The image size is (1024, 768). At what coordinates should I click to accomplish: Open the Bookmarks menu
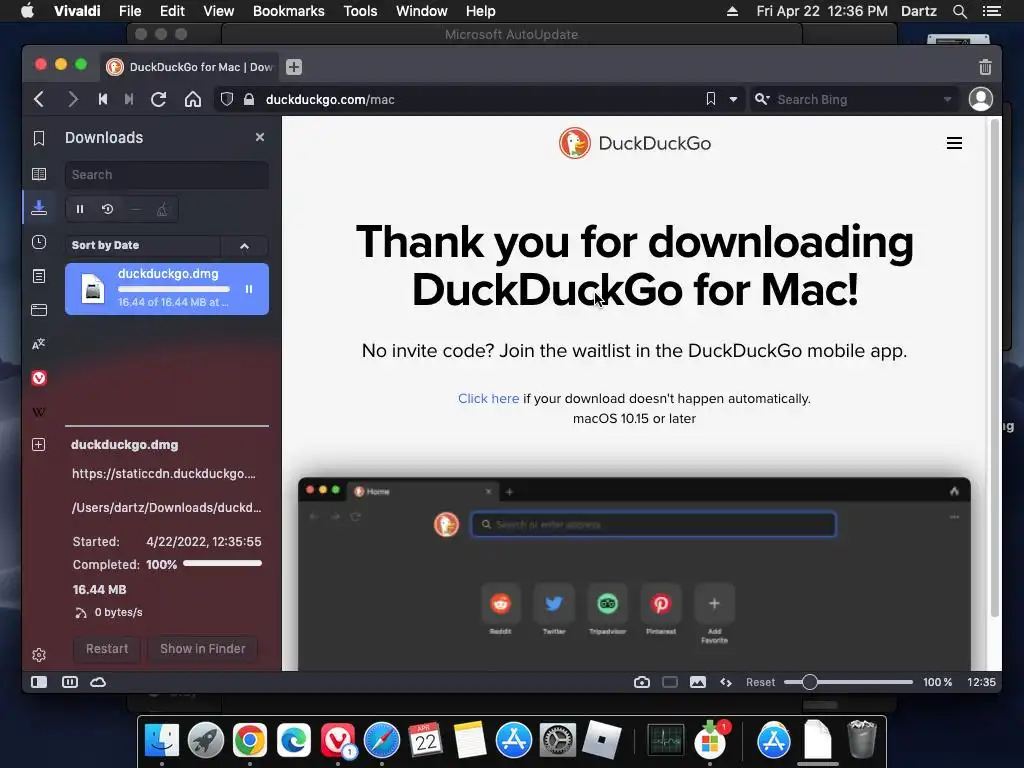tap(289, 11)
